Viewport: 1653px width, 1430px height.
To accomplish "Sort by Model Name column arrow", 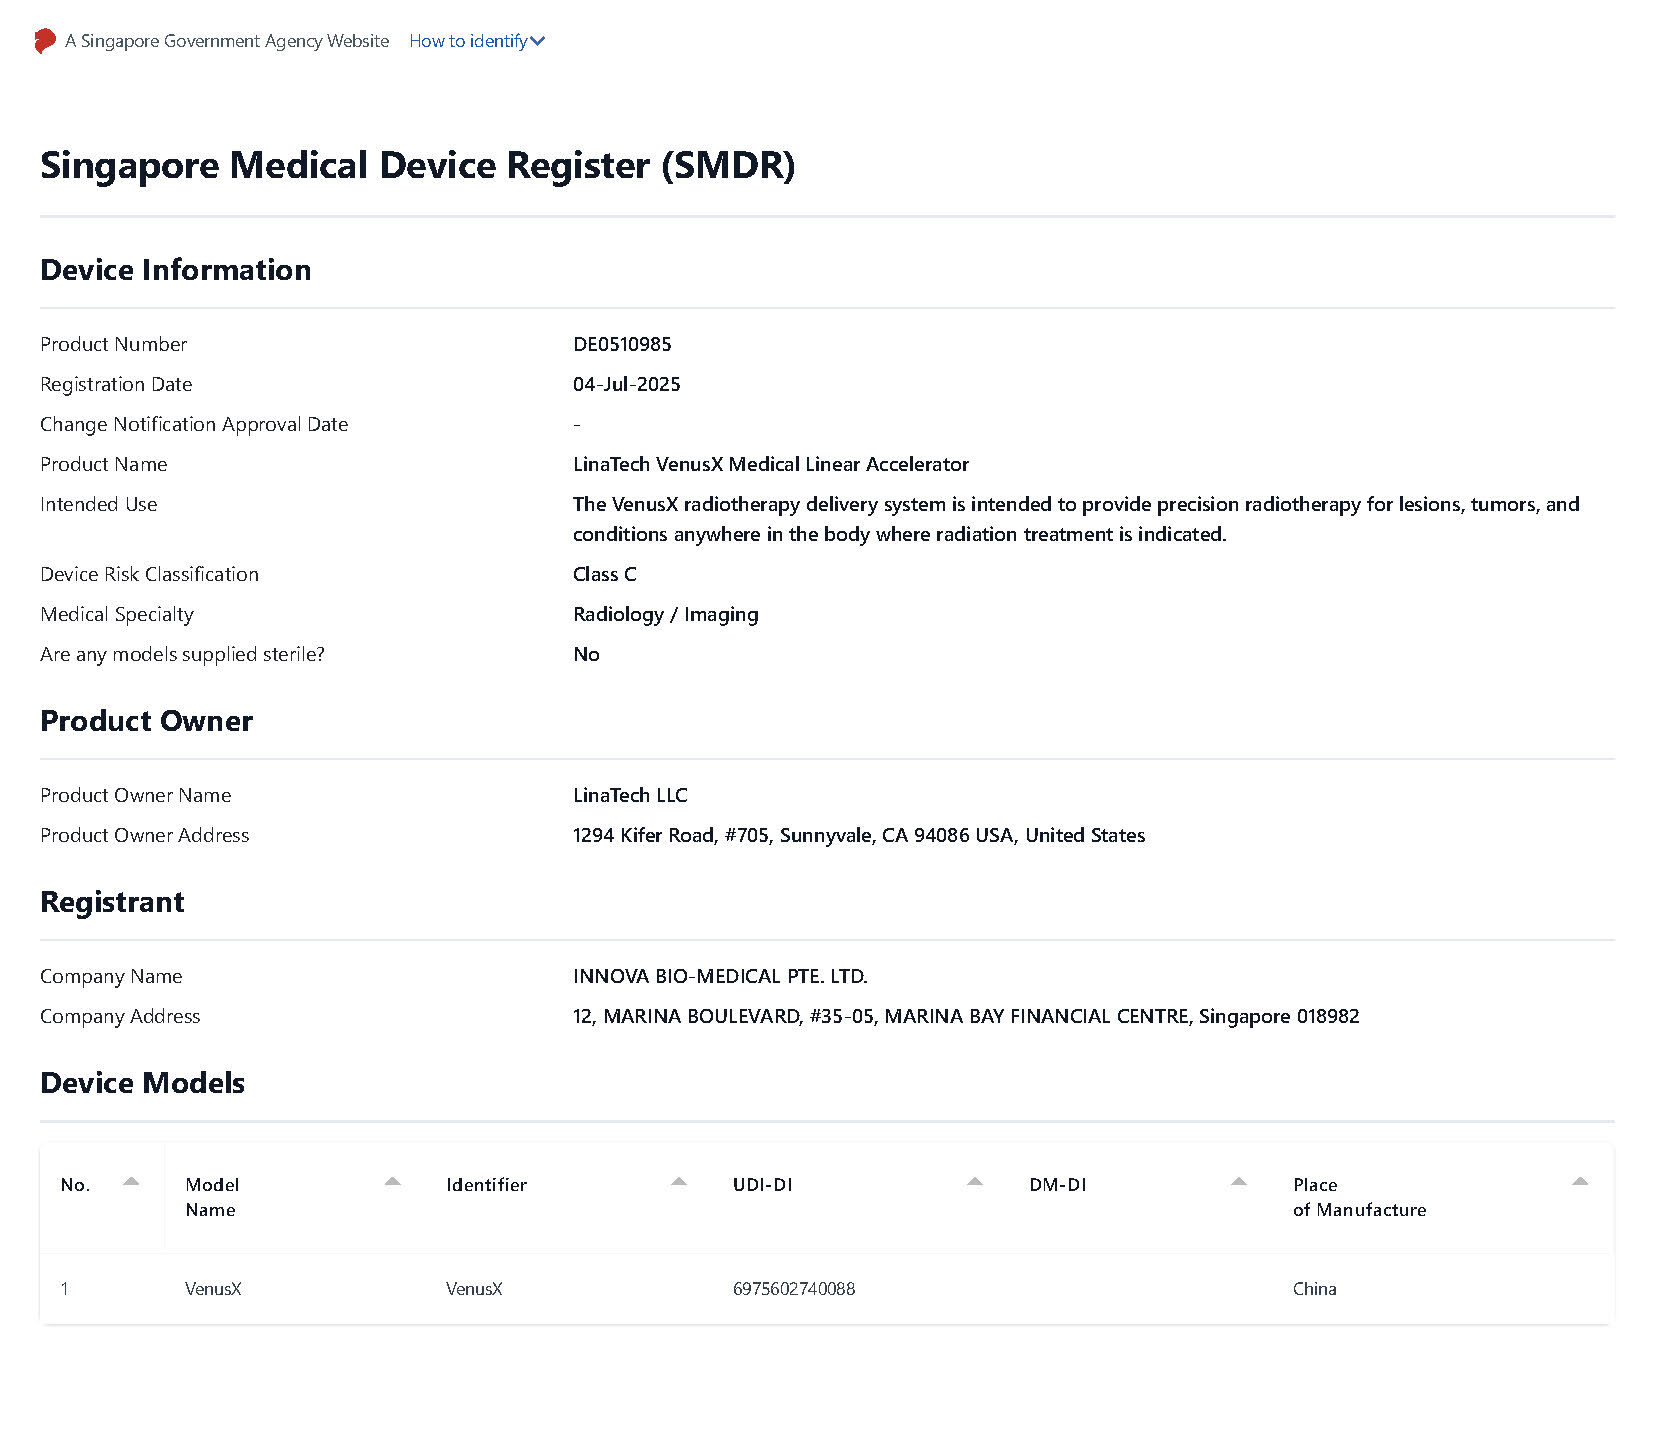I will coord(393,1182).
